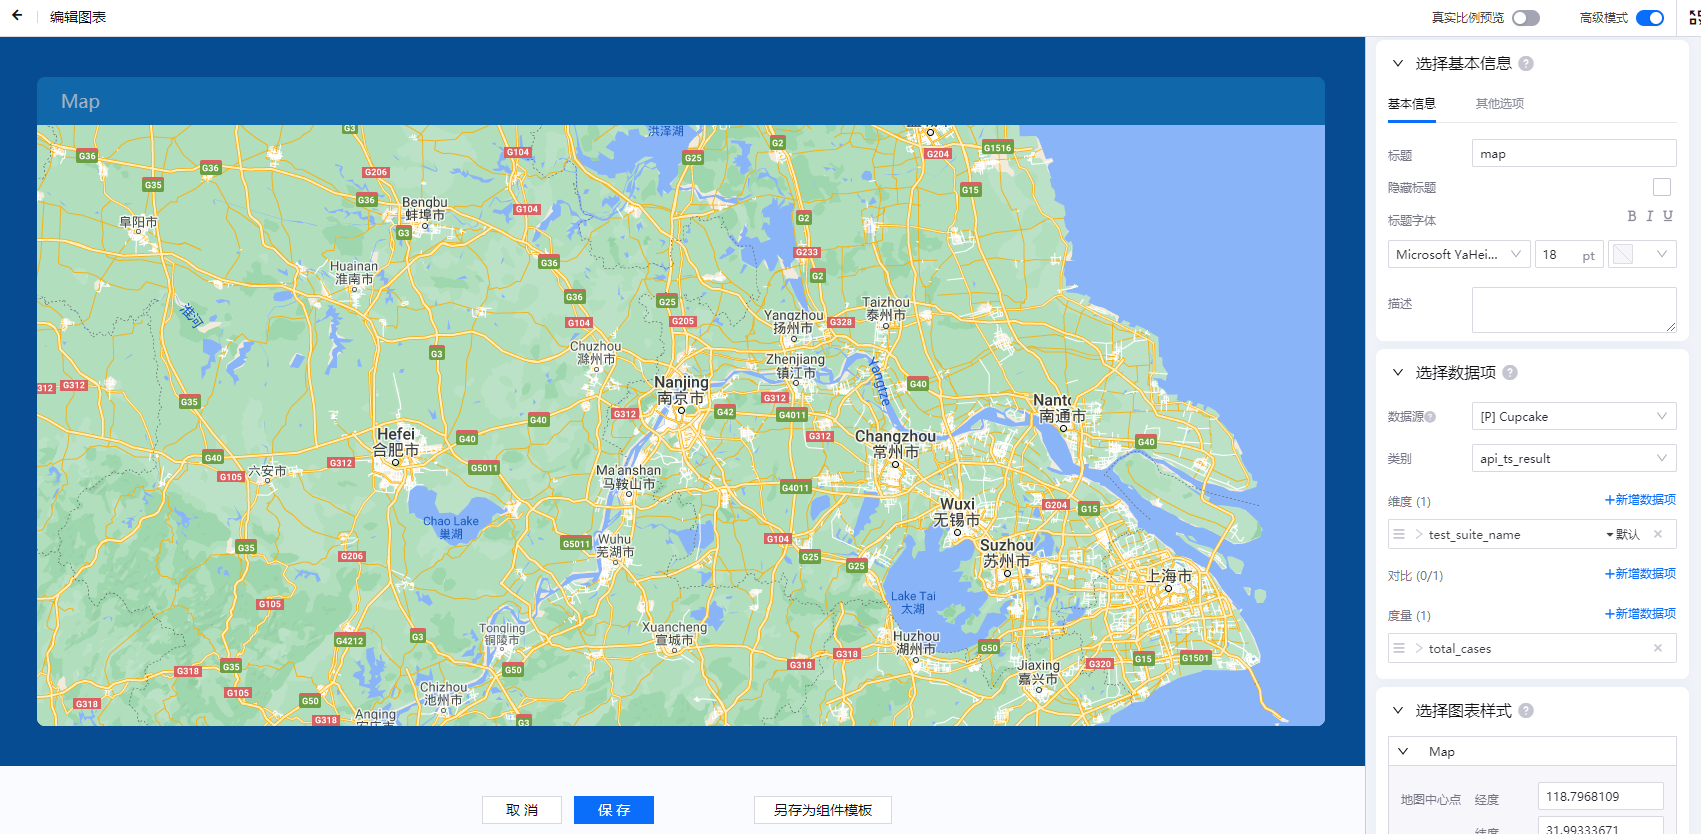Check the 隐藏标题 checkbox
The height and width of the screenshot is (834, 1701).
pos(1662,187)
